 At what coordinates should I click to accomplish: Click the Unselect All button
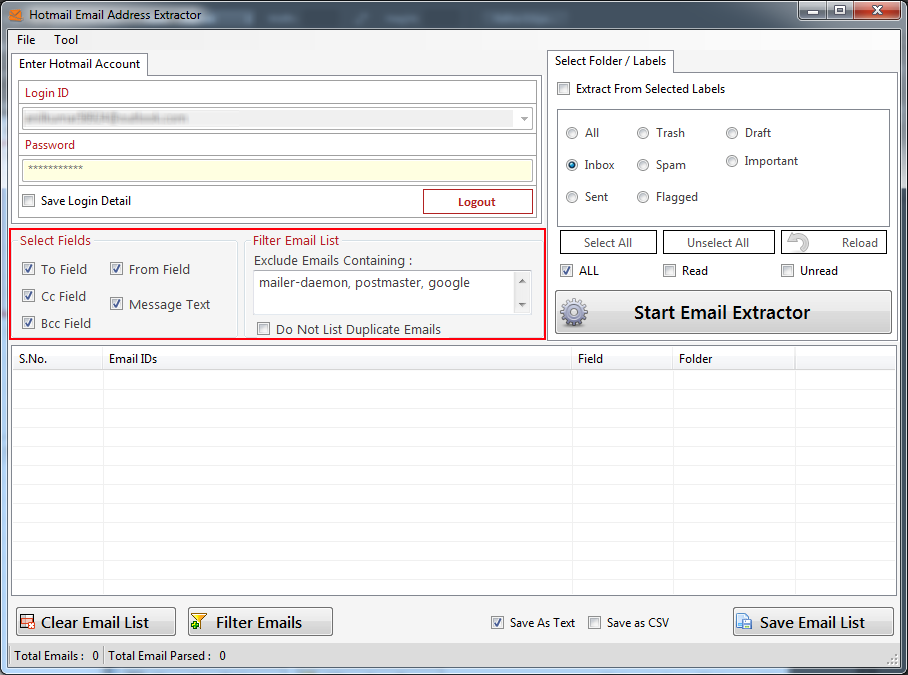click(718, 242)
